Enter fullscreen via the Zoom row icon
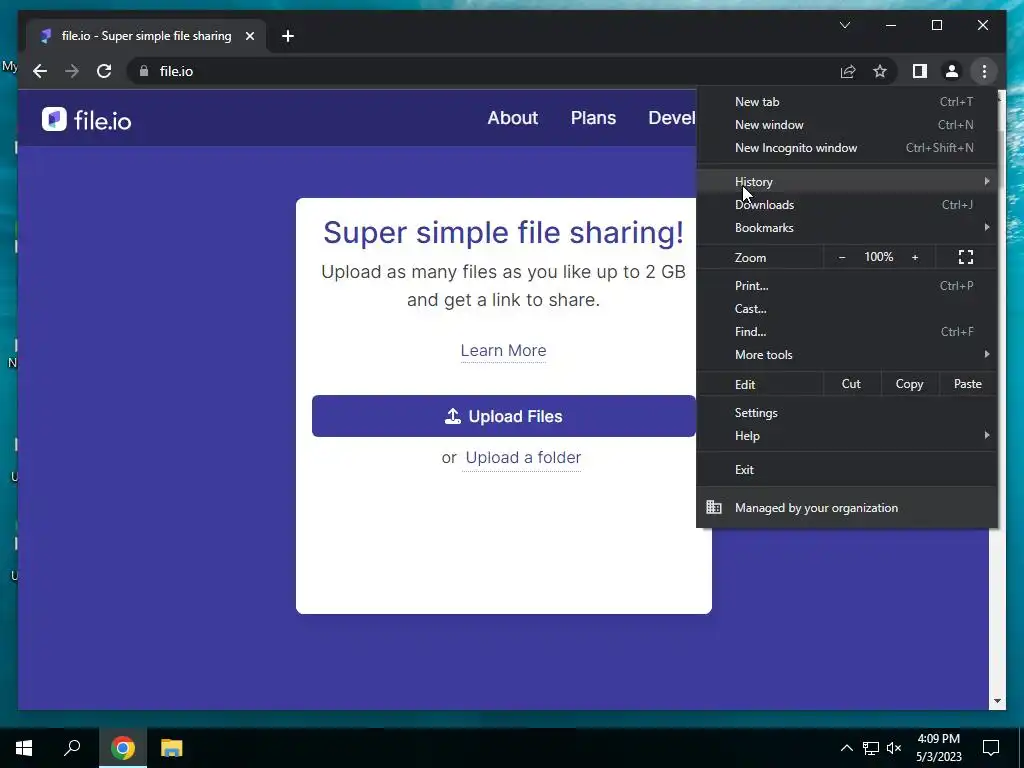Screen dimensions: 1024x768 tap(966, 257)
